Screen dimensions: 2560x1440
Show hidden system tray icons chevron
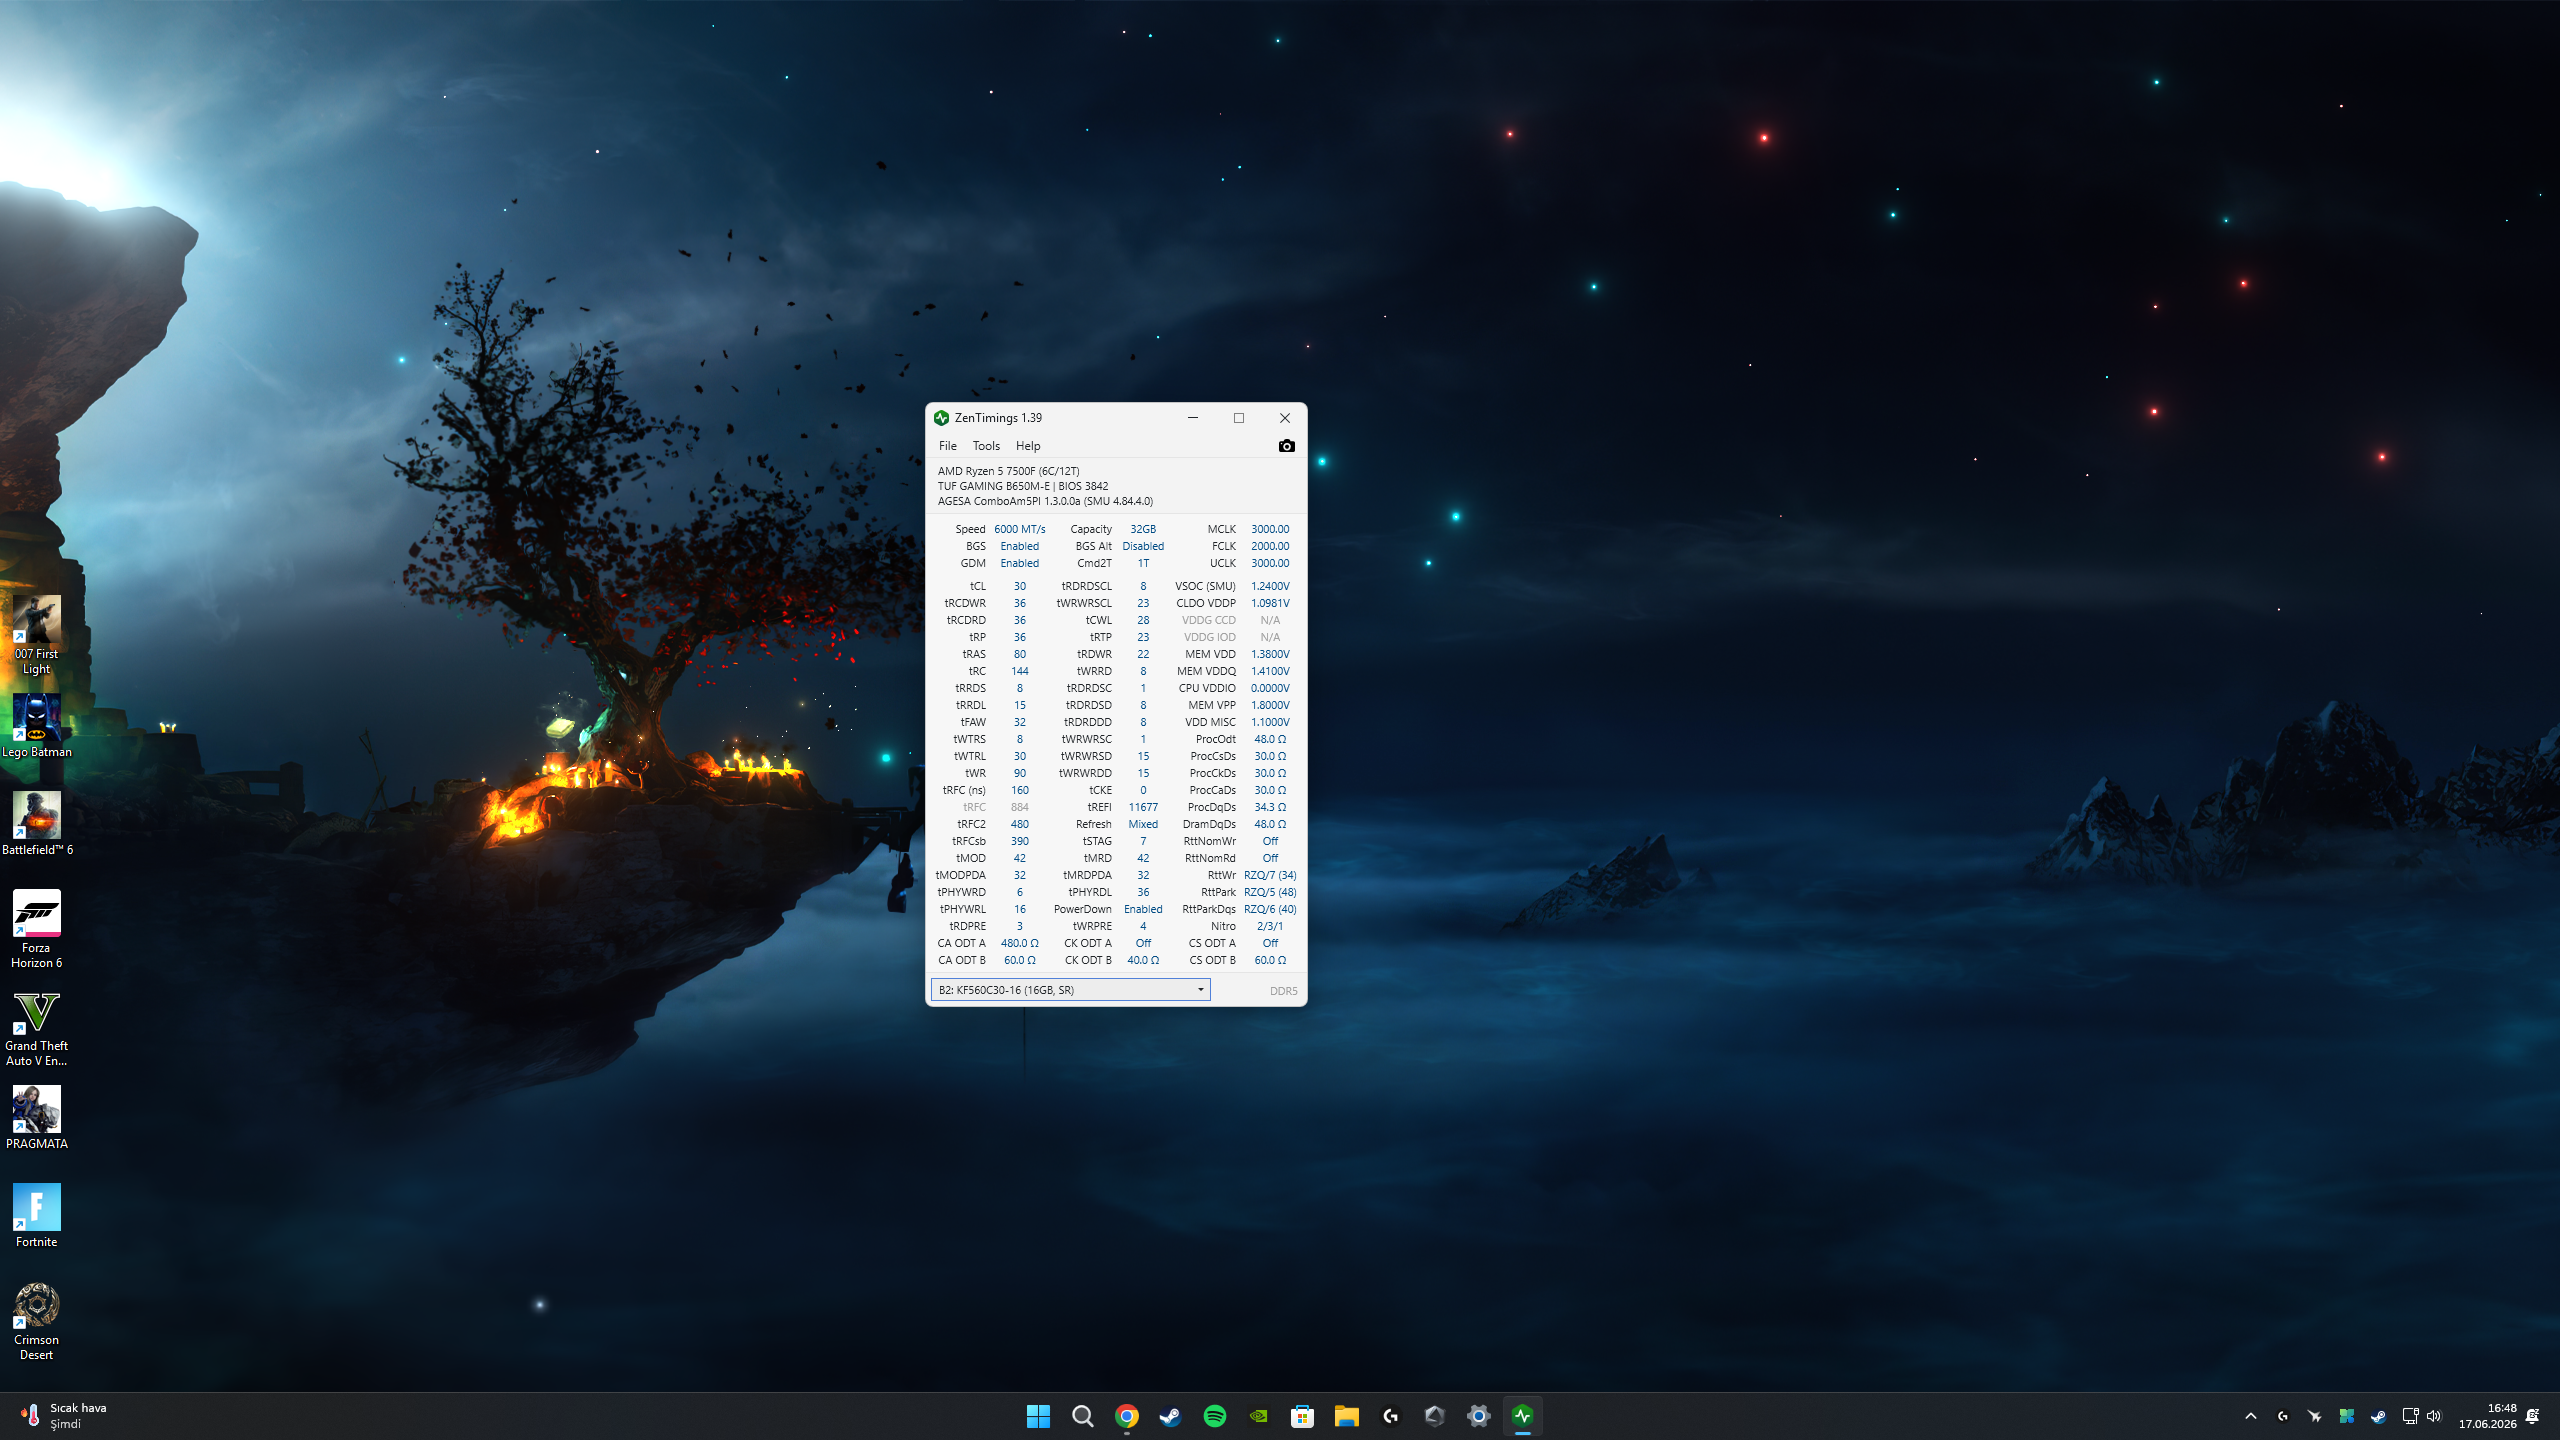pyautogui.click(x=2250, y=1416)
